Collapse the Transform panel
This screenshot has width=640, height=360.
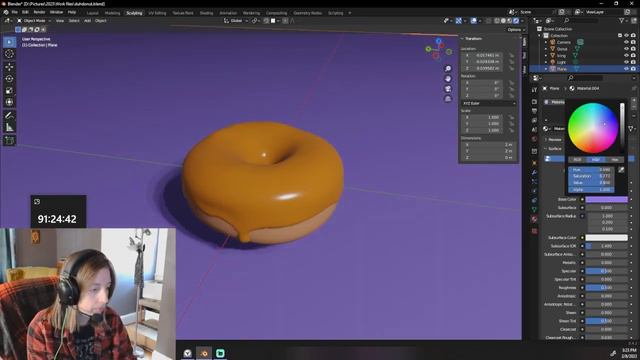tap(462, 38)
